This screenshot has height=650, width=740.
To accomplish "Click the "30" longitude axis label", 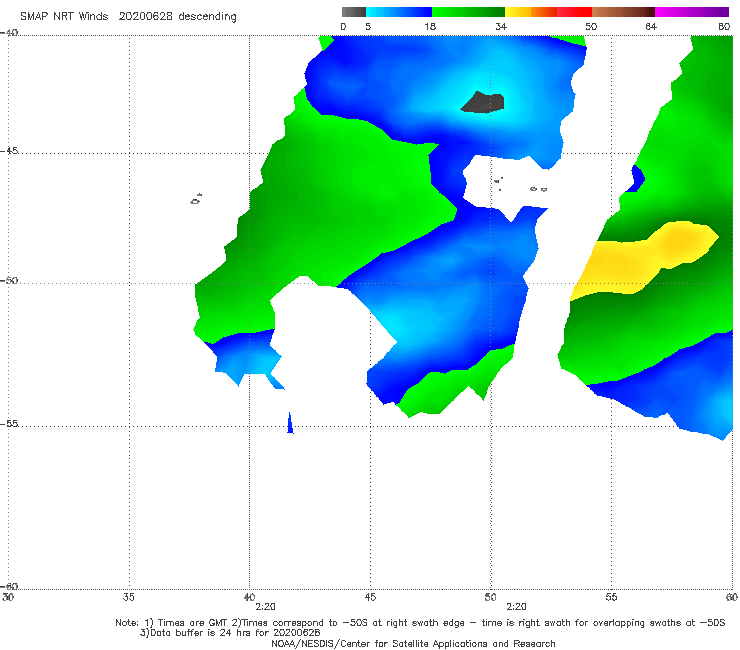I will pyautogui.click(x=8, y=597).
